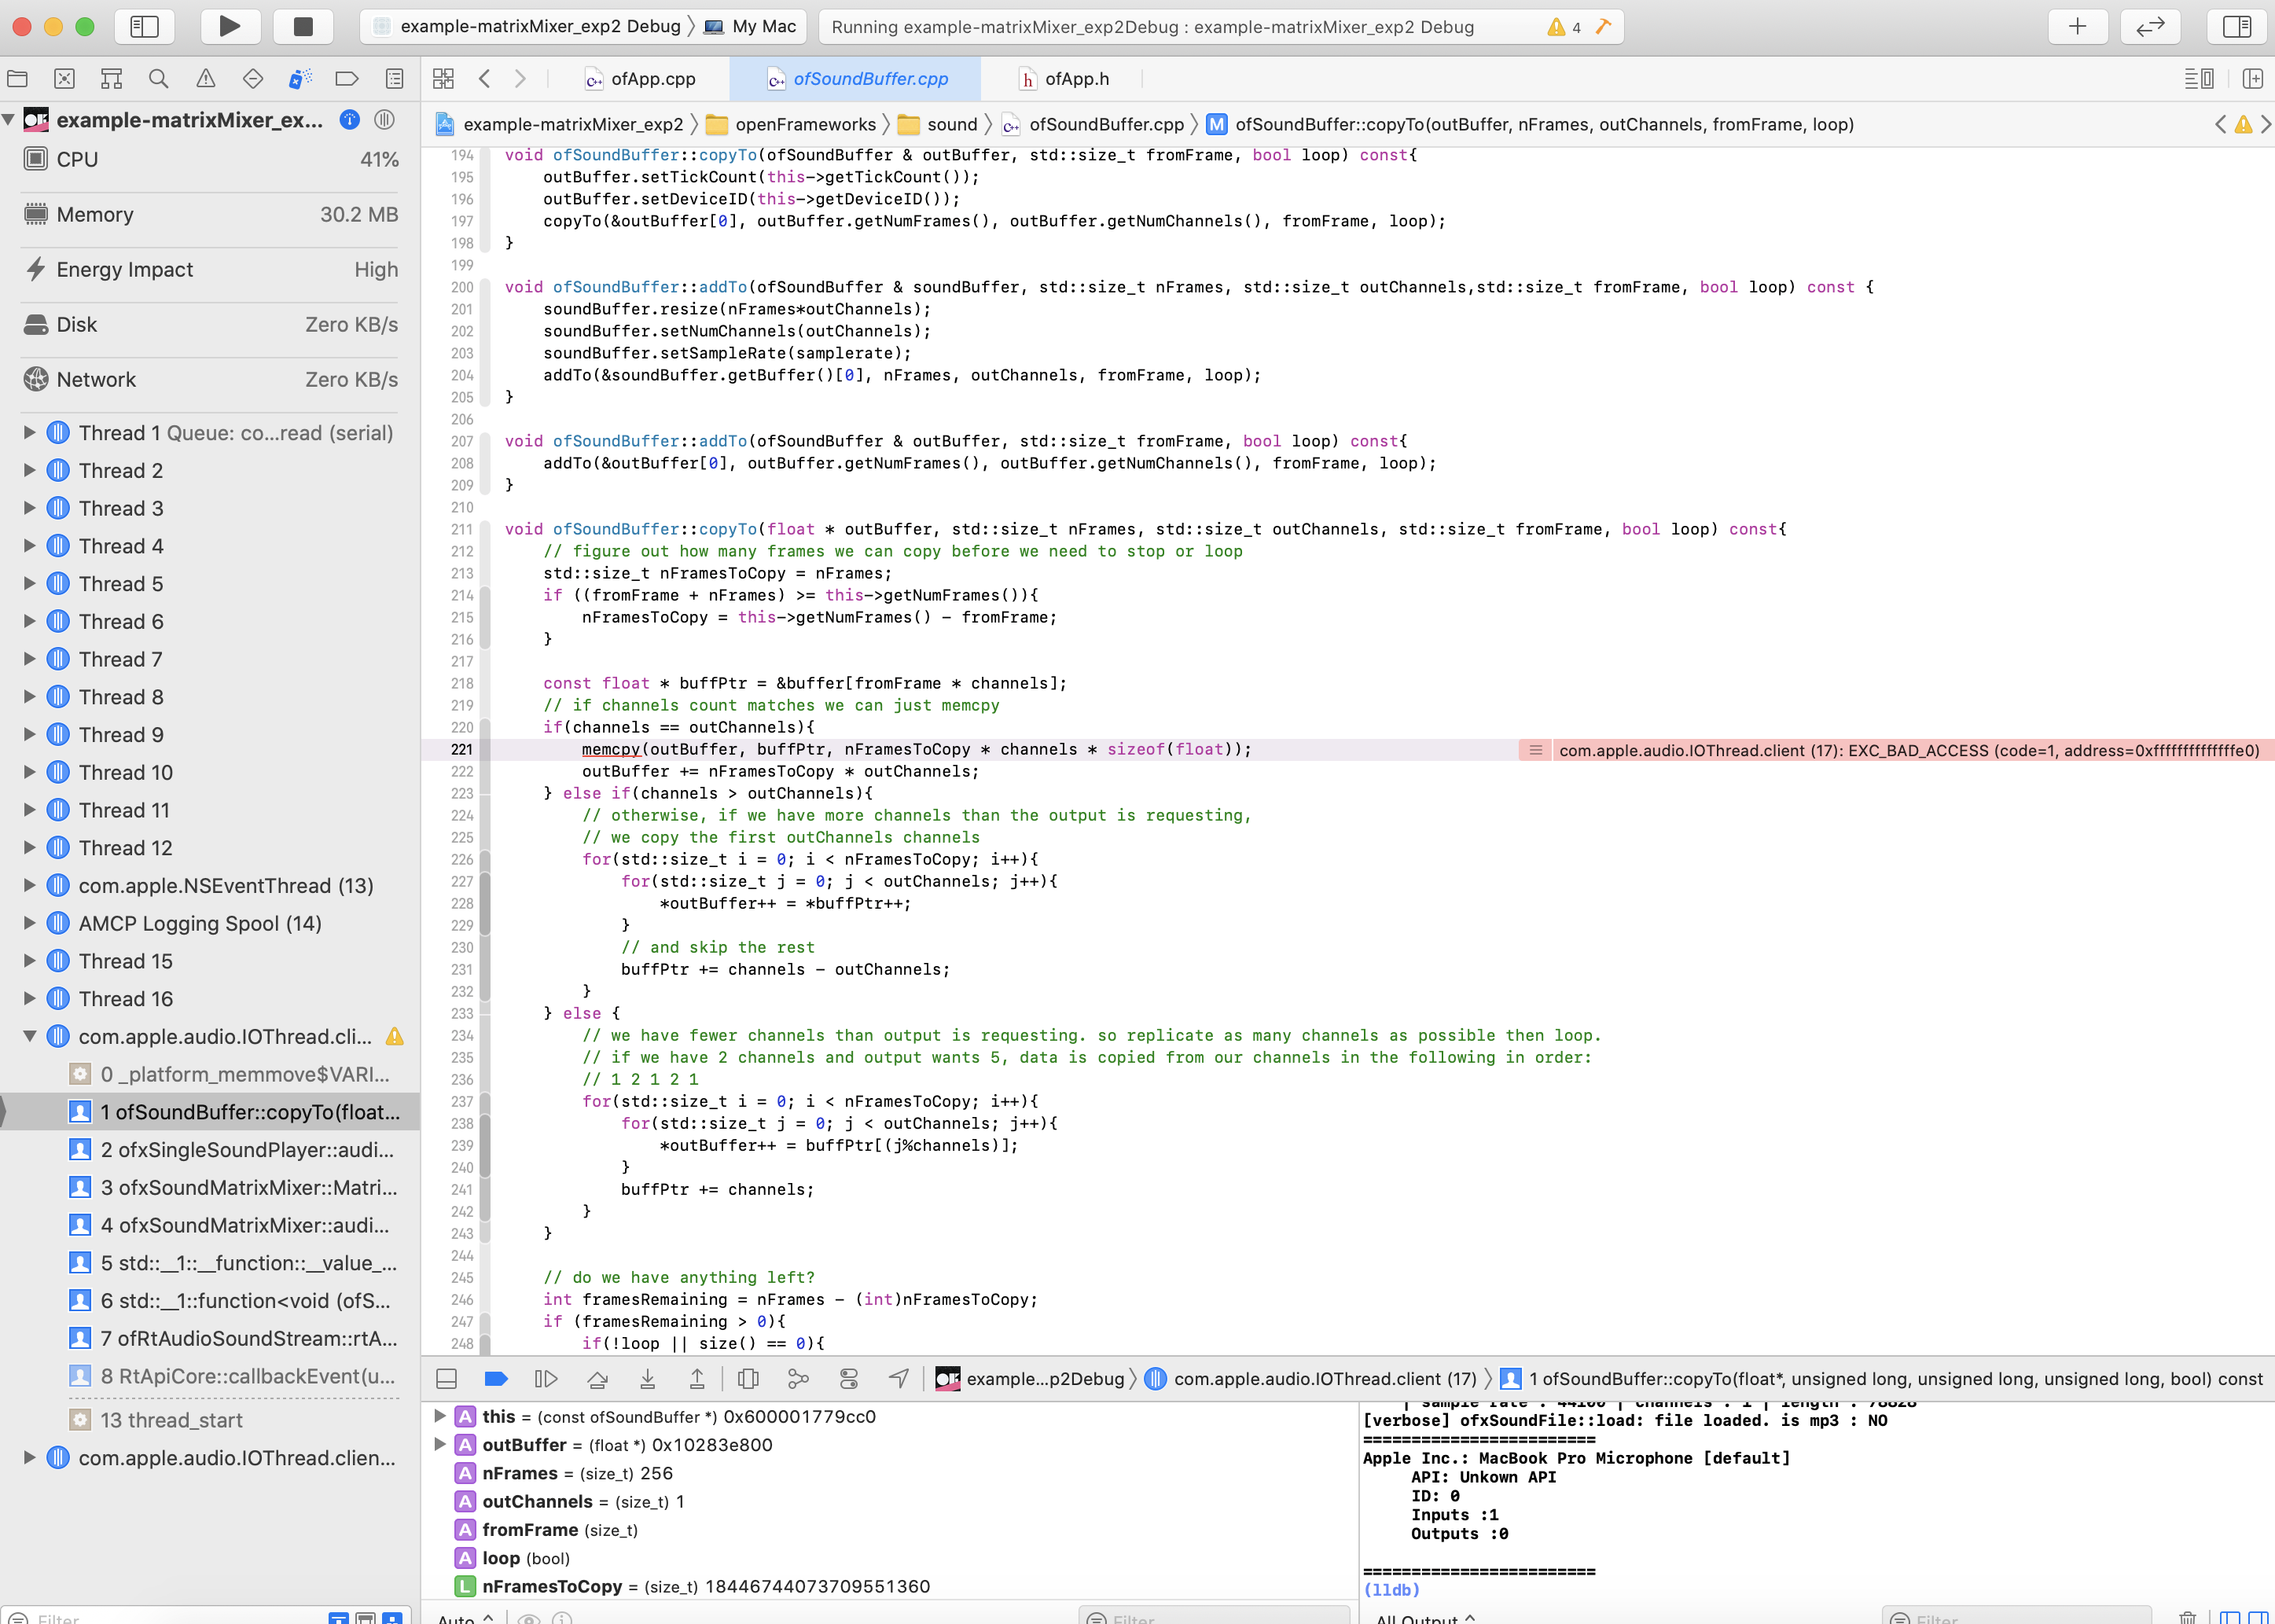Open the Find navigator magnifier icon
The image size is (2275, 1624).
(158, 79)
